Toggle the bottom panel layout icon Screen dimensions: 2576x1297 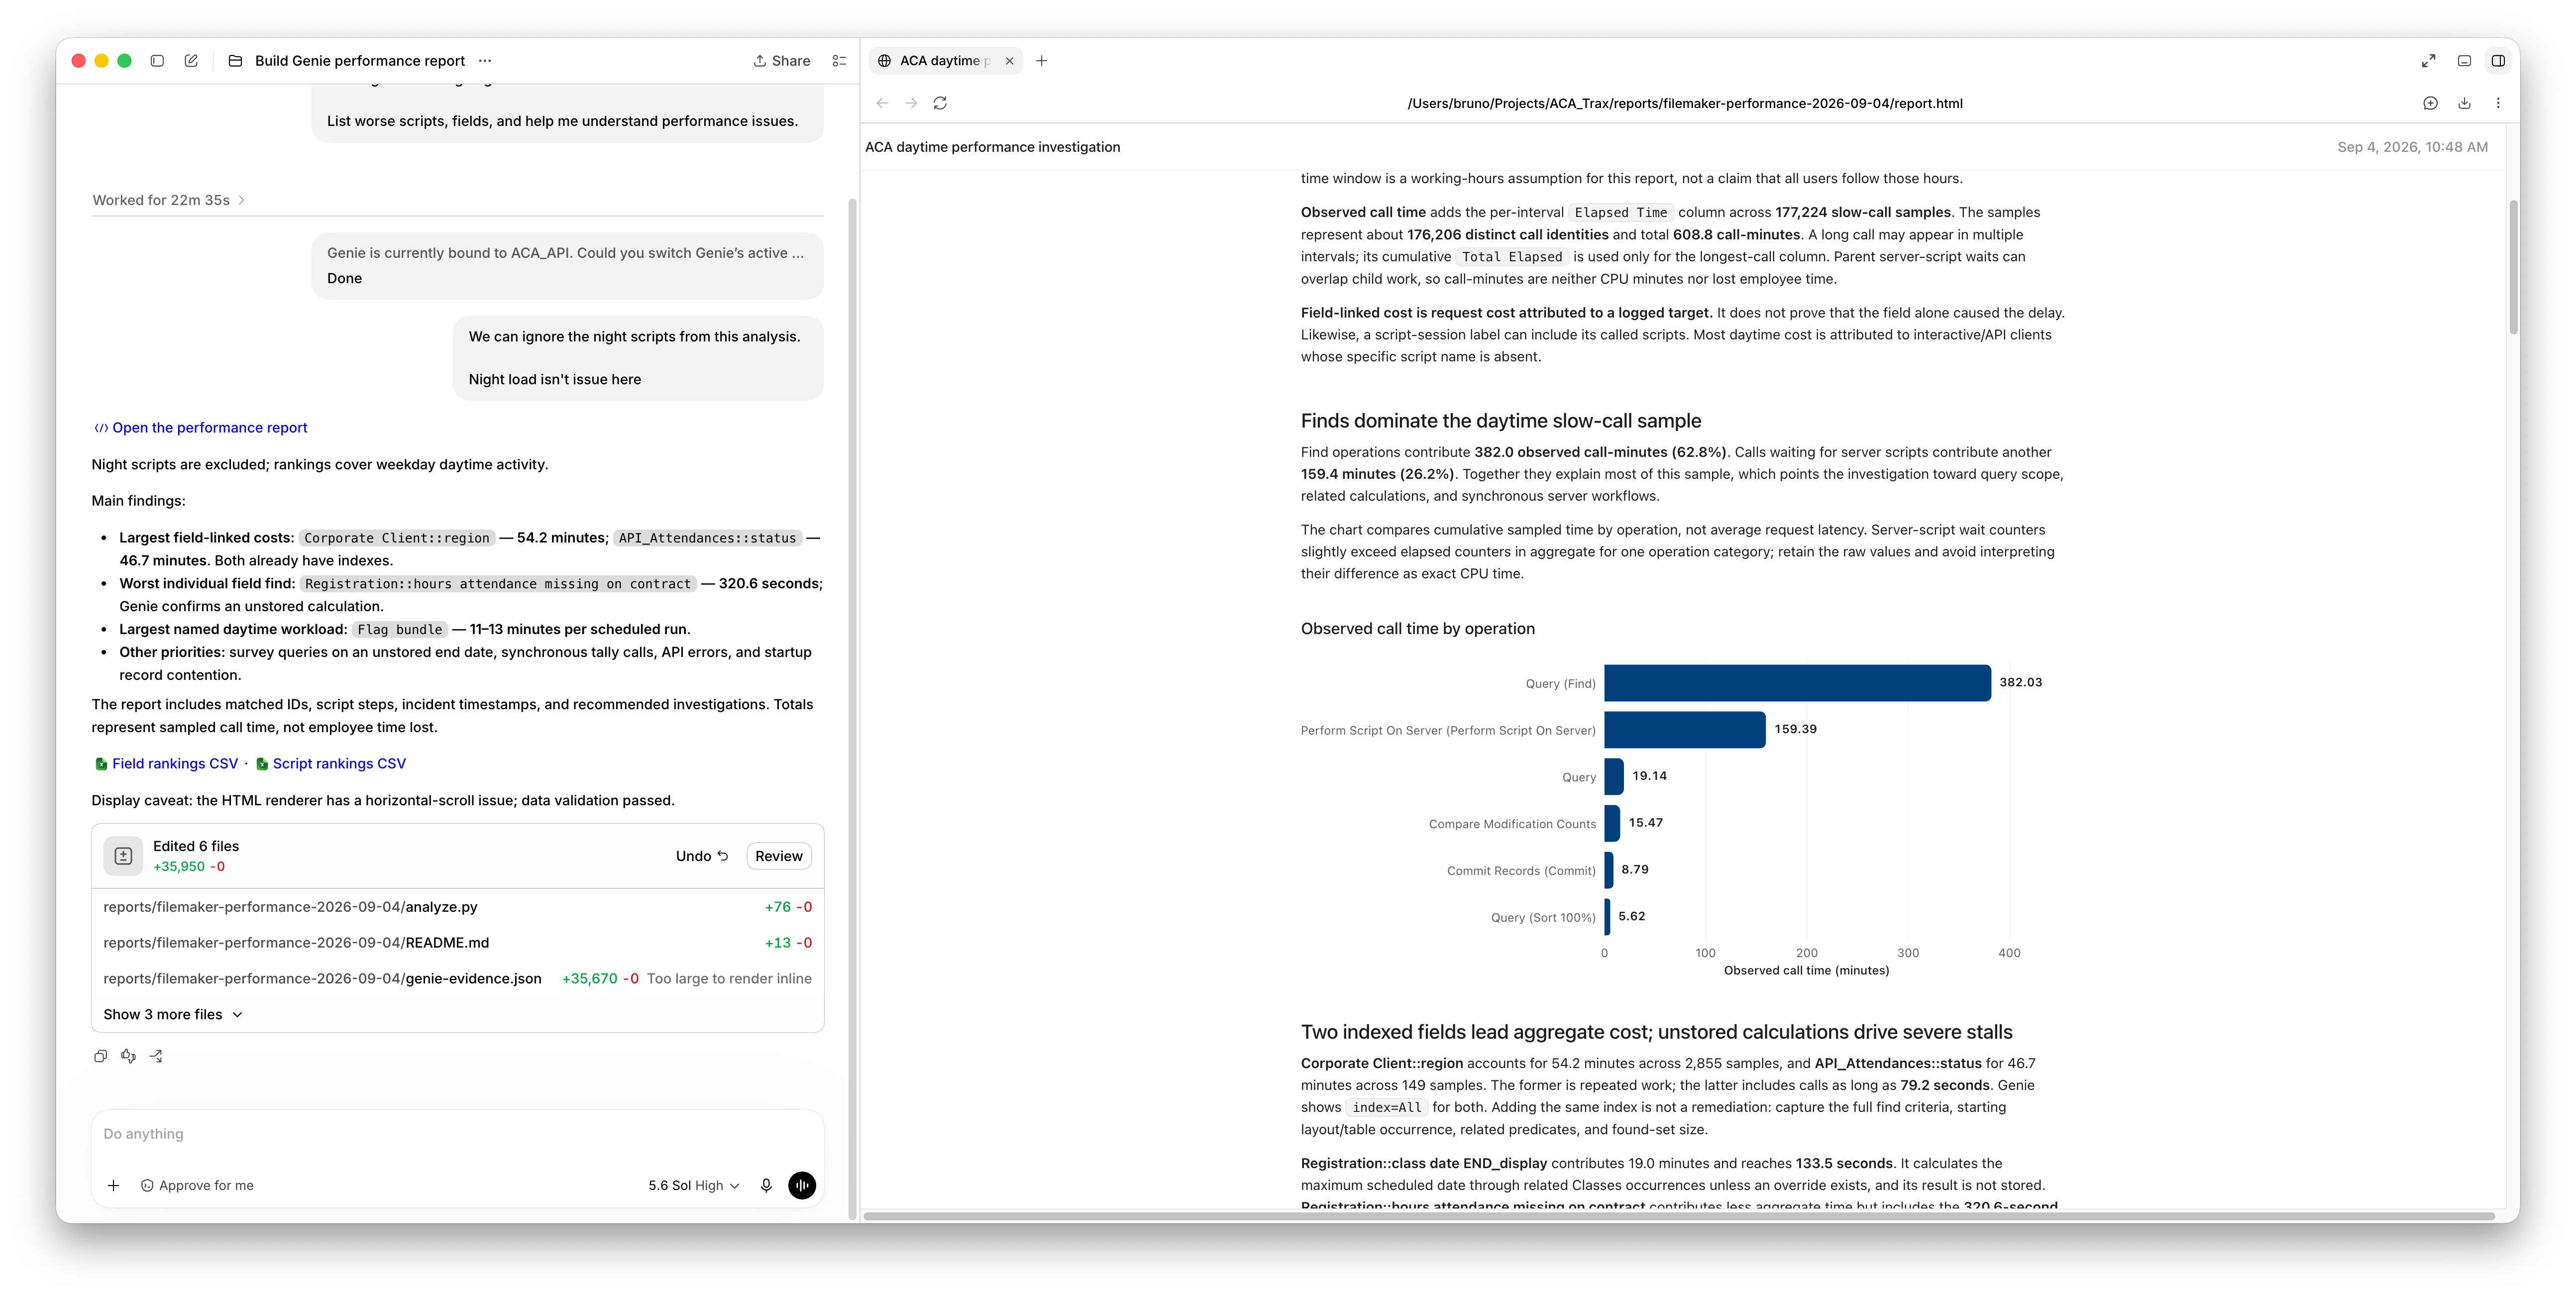click(x=2464, y=61)
